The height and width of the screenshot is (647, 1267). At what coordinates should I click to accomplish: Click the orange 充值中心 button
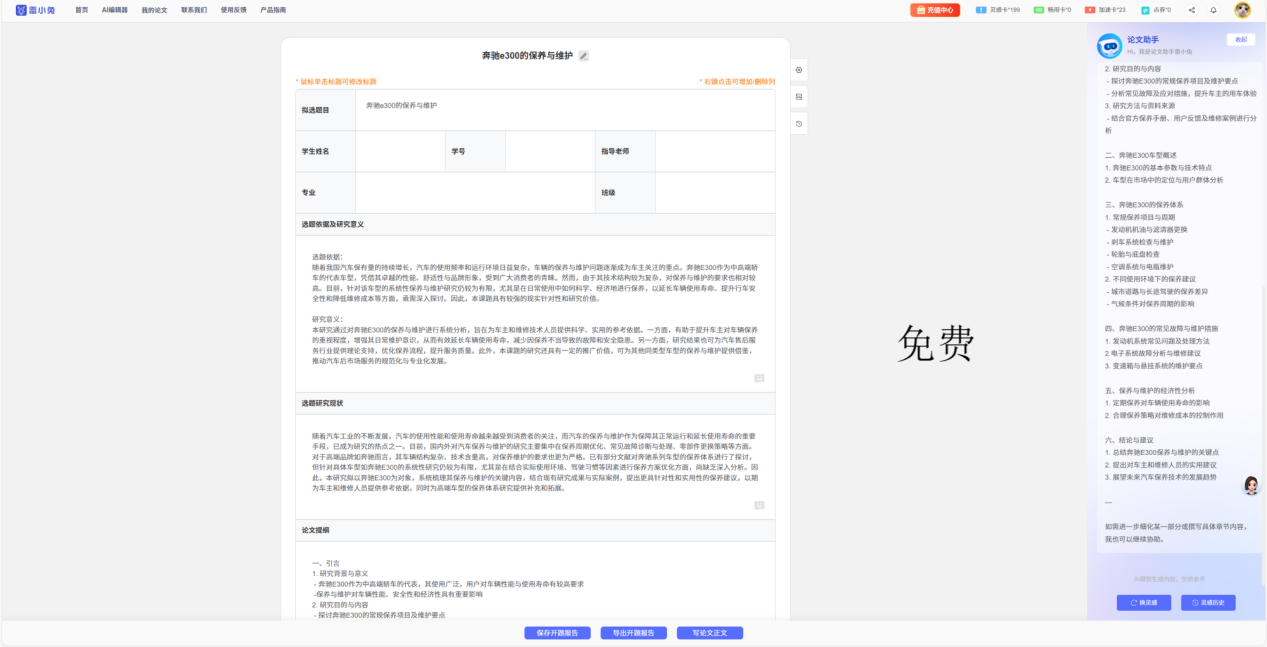coord(935,10)
